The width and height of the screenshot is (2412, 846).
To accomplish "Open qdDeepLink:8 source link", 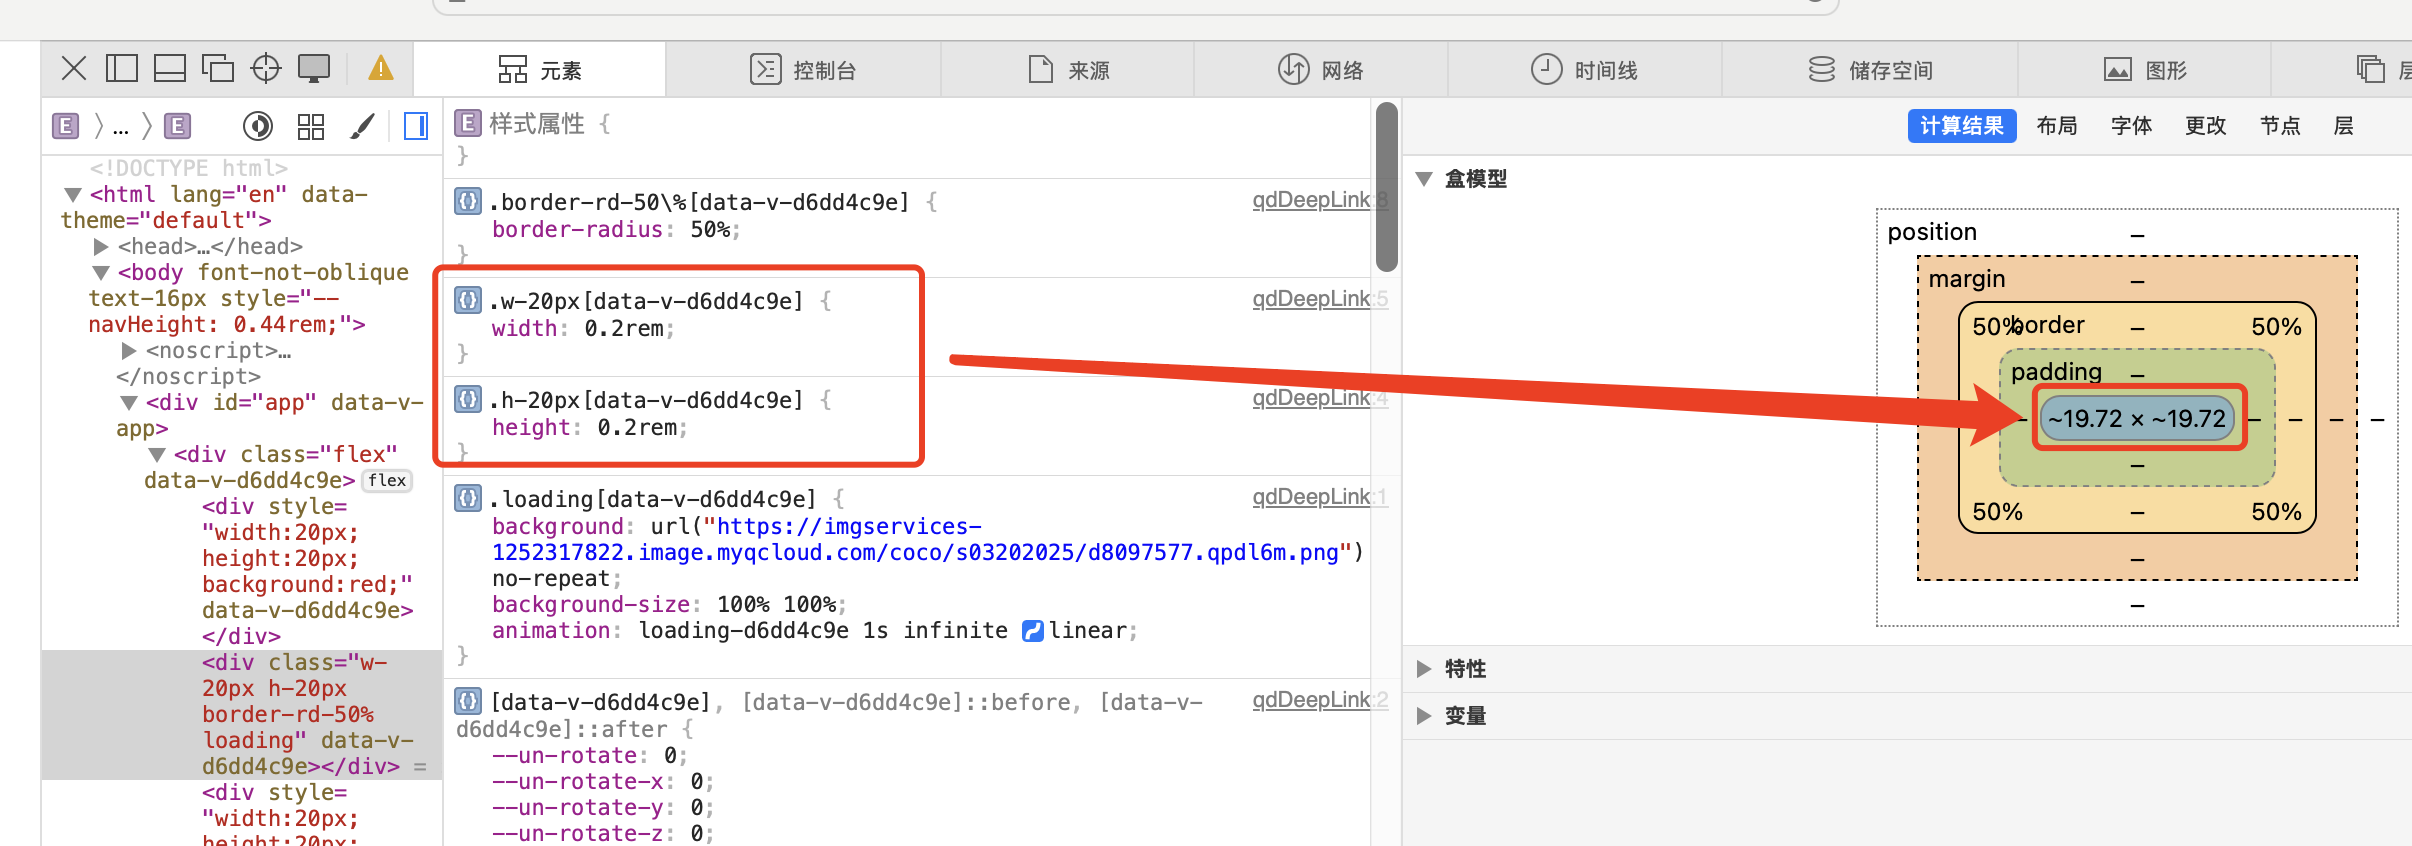I will click(x=1320, y=200).
